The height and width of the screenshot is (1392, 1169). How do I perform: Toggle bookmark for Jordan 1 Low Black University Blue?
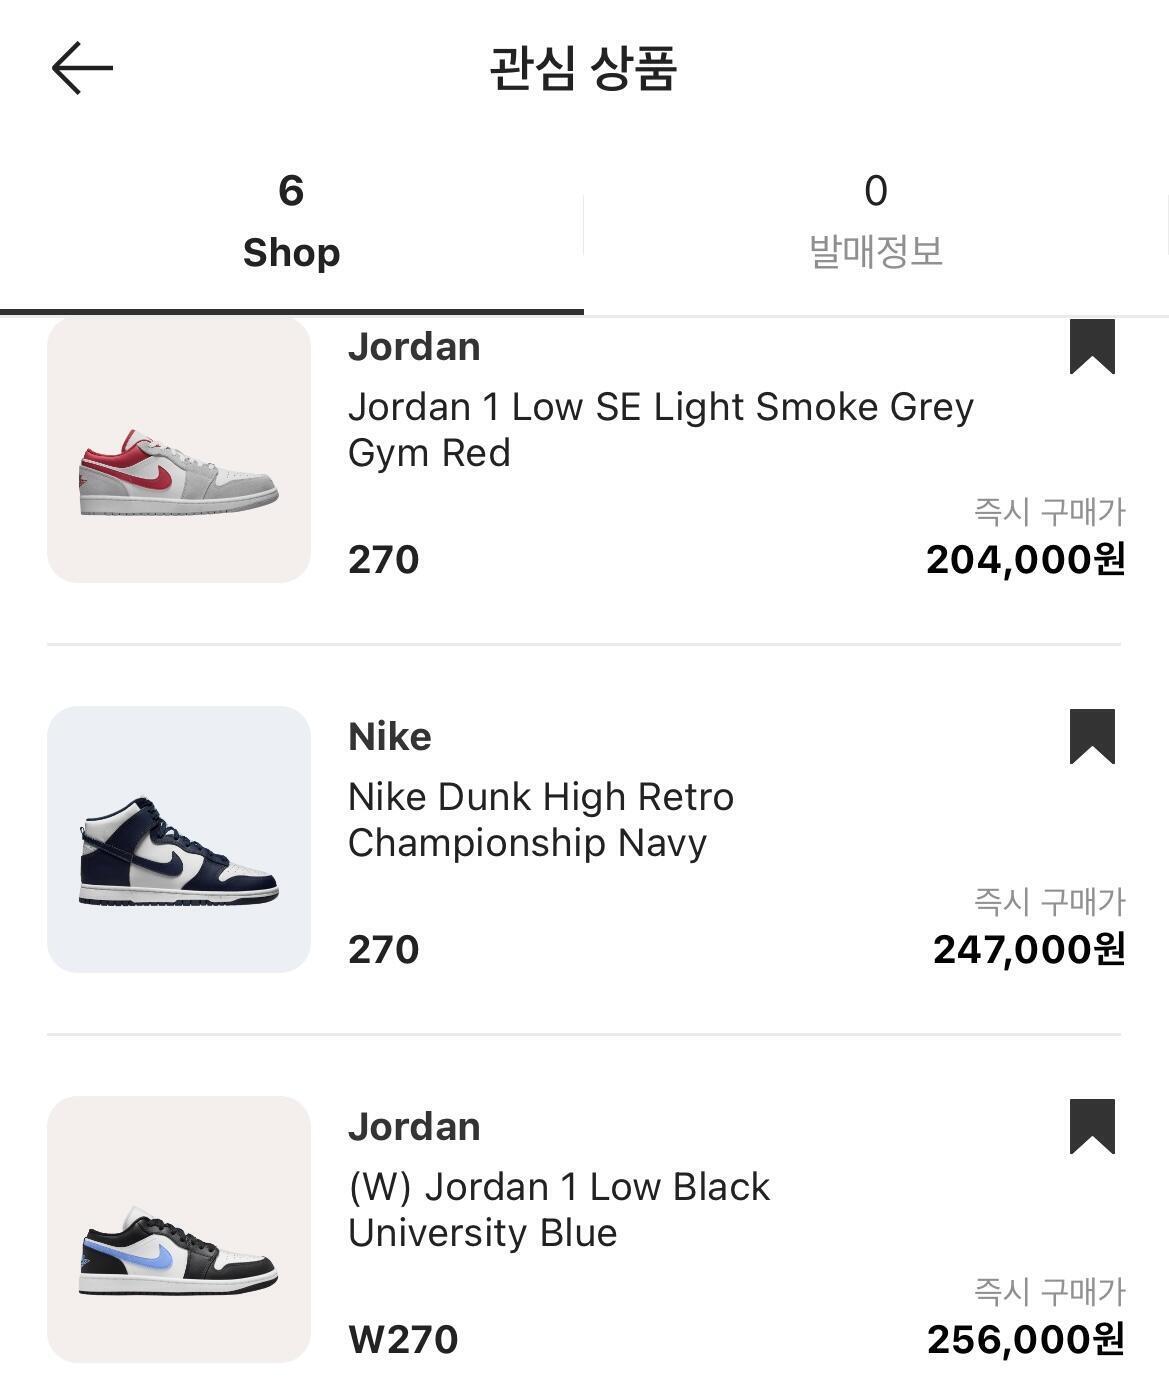[x=1092, y=1126]
